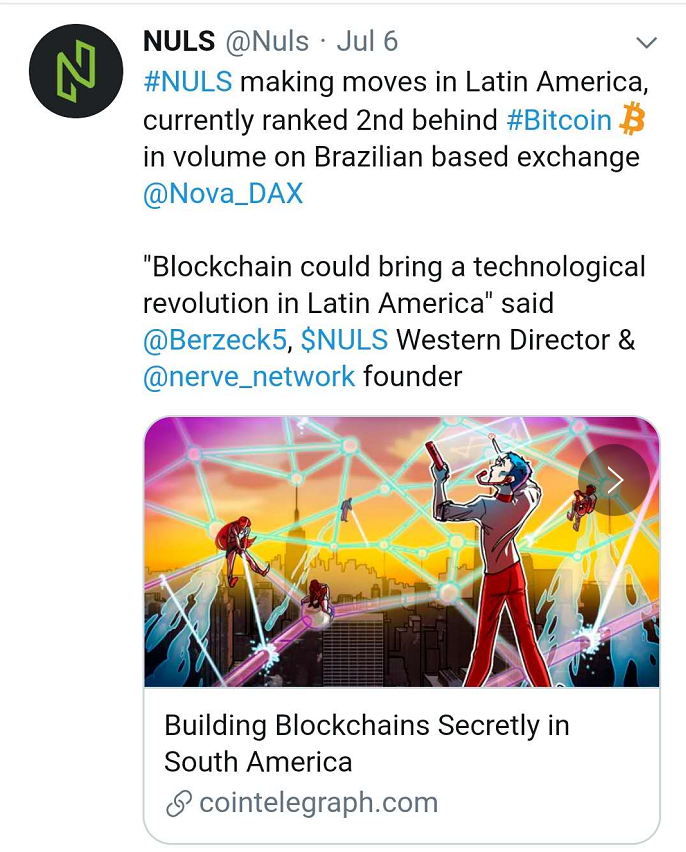Screen dimensions: 686x852
Task: Open the @nerve_network mention
Action: [249, 377]
